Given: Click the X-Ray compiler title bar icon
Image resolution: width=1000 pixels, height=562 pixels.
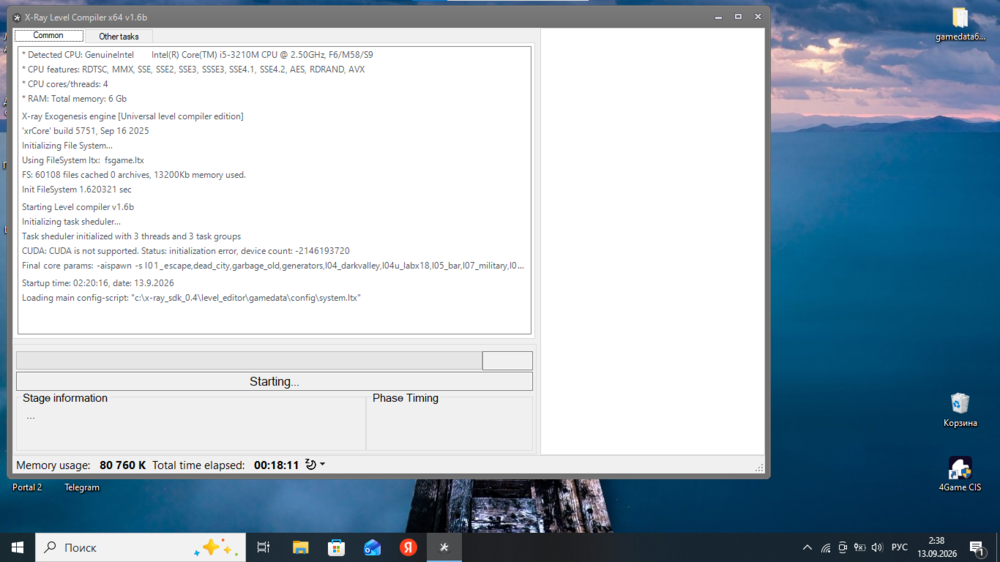Looking at the screenshot, I should coord(17,18).
